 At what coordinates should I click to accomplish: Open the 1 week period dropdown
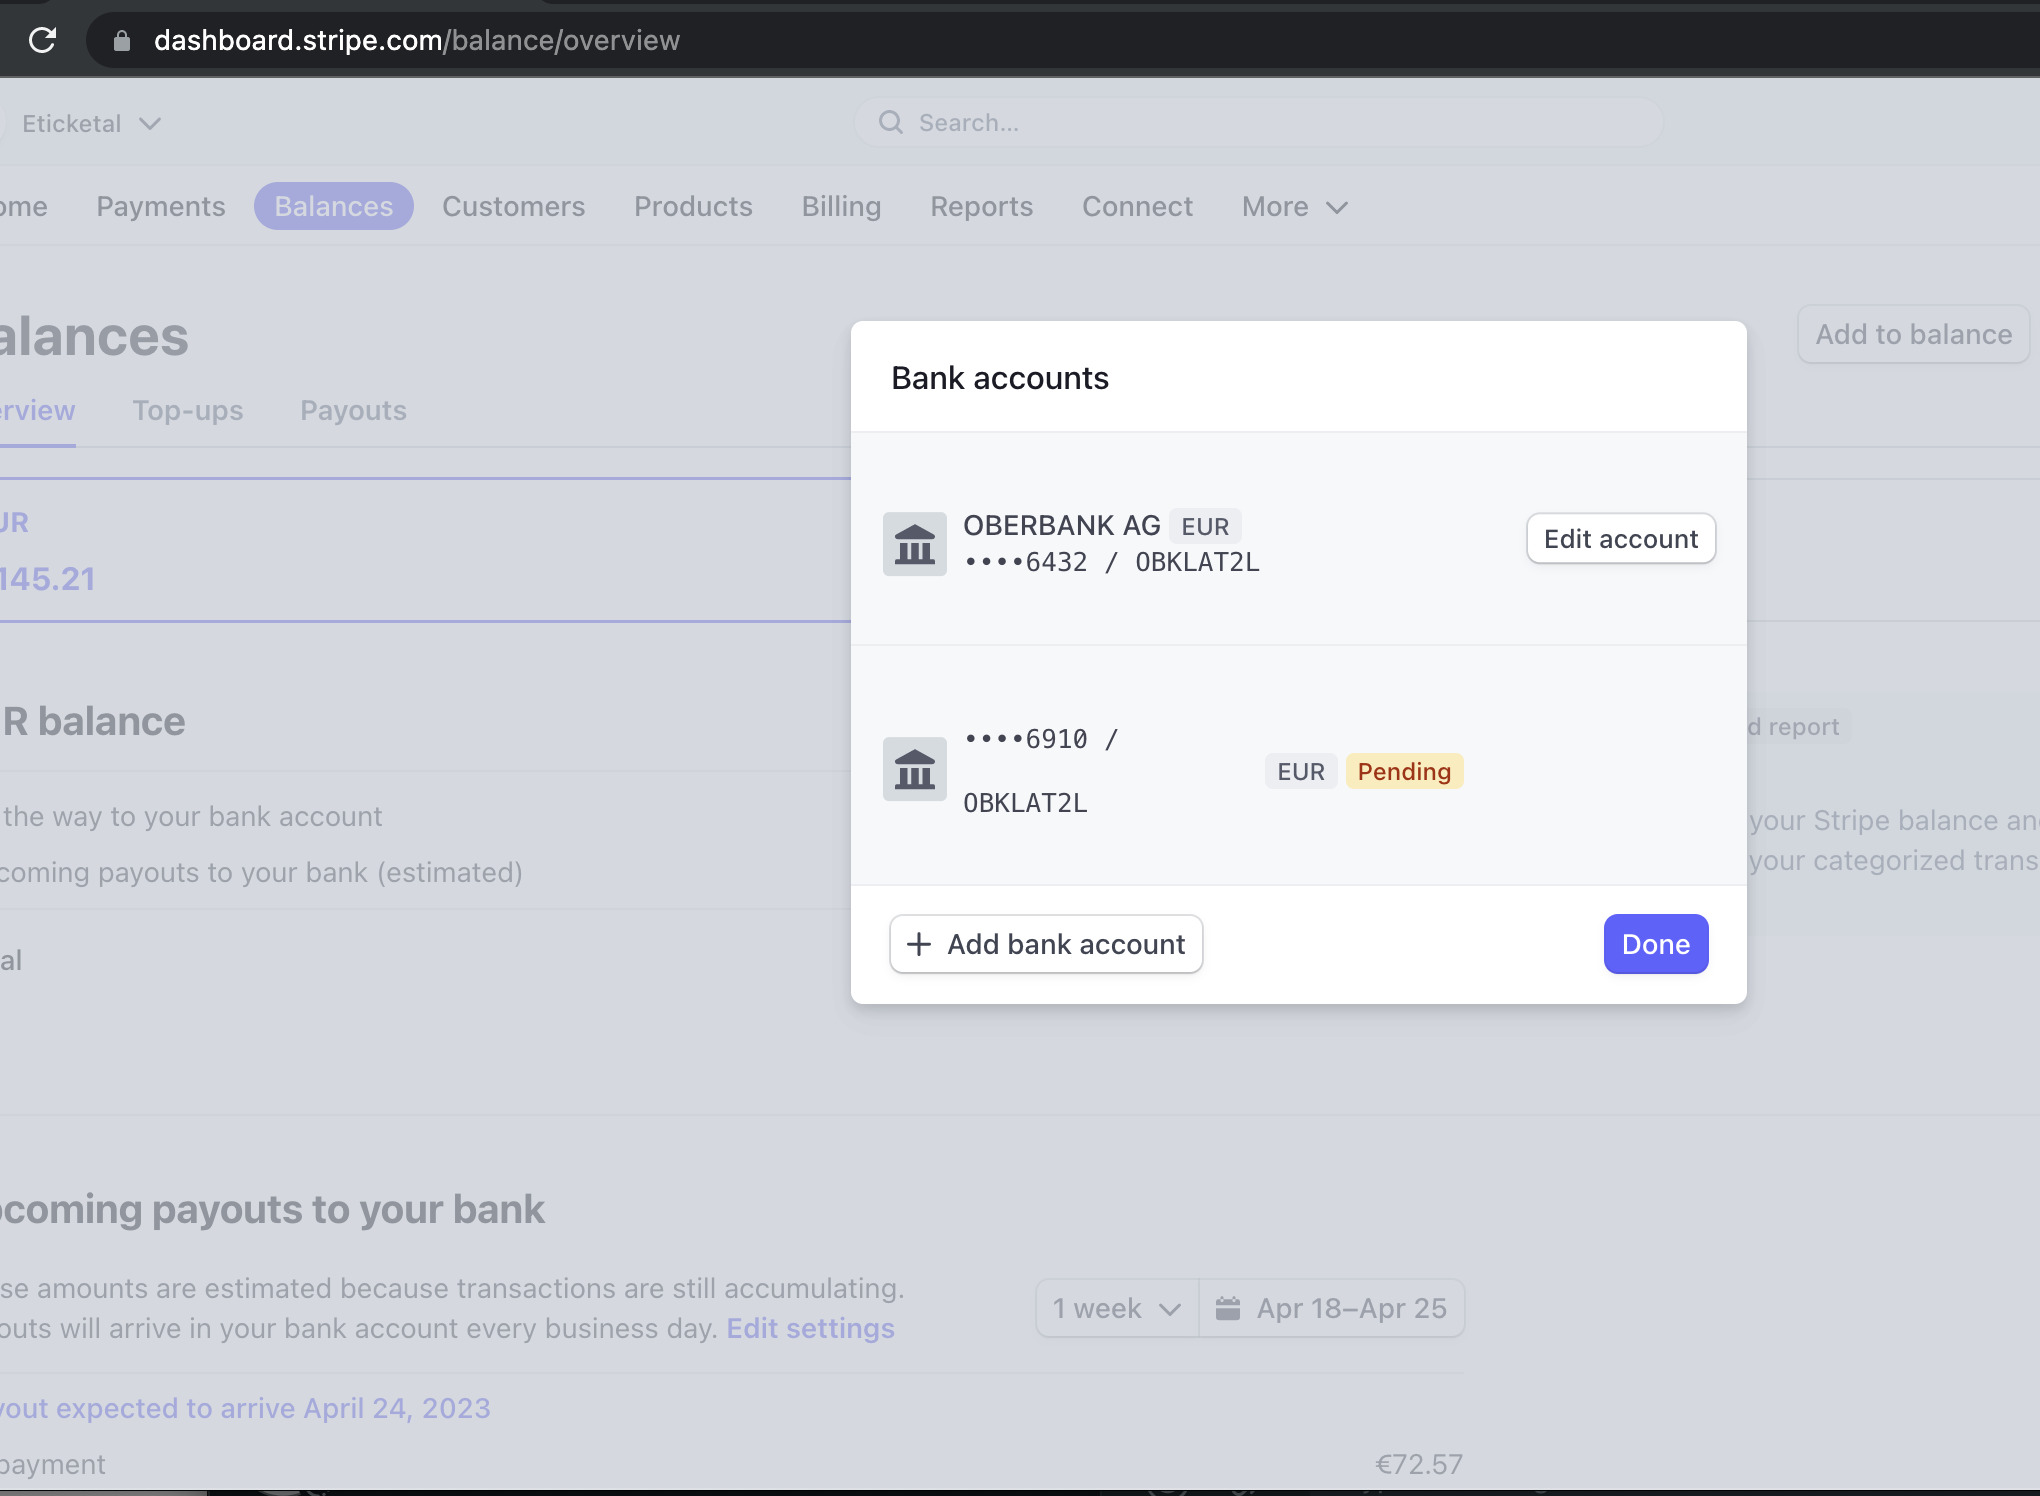click(1117, 1308)
